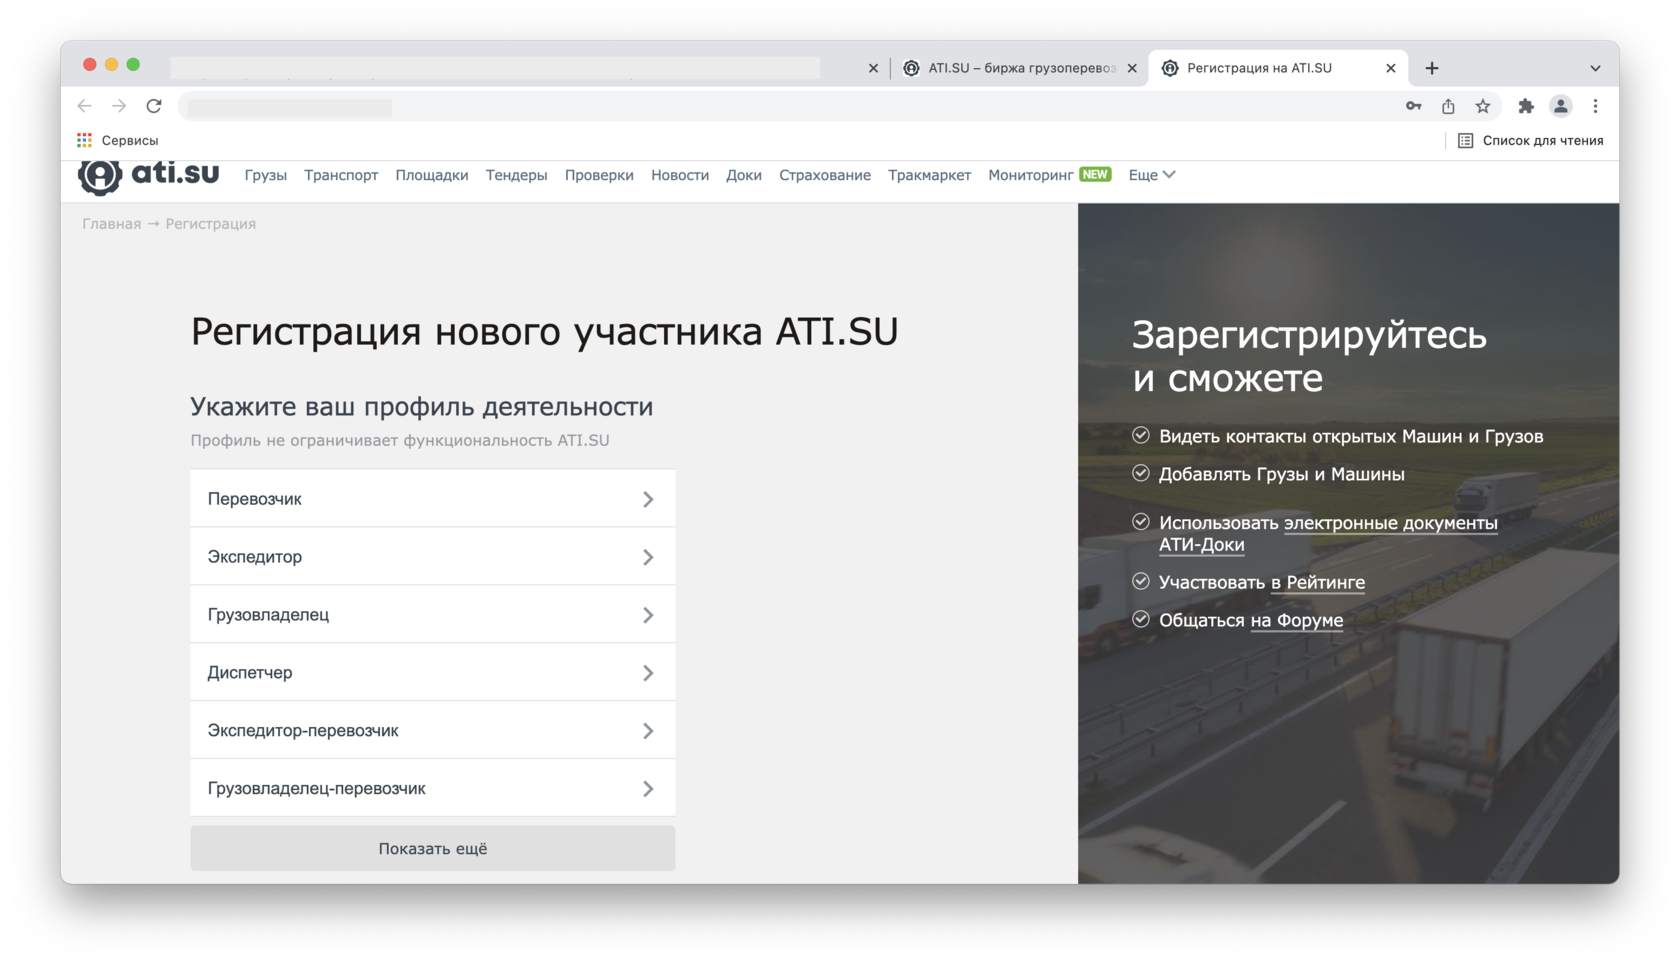Close the Регистрация на ATI.SU tab

click(1390, 68)
